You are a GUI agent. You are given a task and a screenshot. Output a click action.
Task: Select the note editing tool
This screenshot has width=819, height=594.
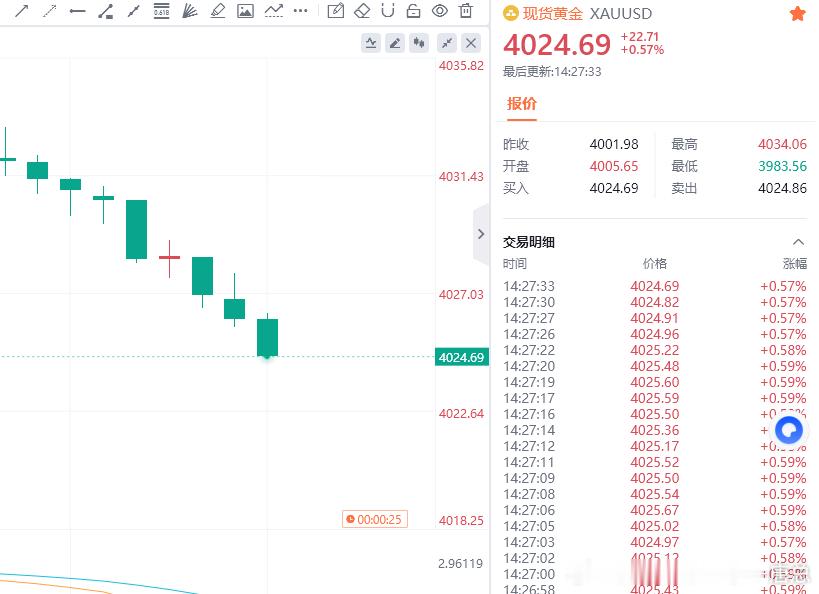(335, 11)
